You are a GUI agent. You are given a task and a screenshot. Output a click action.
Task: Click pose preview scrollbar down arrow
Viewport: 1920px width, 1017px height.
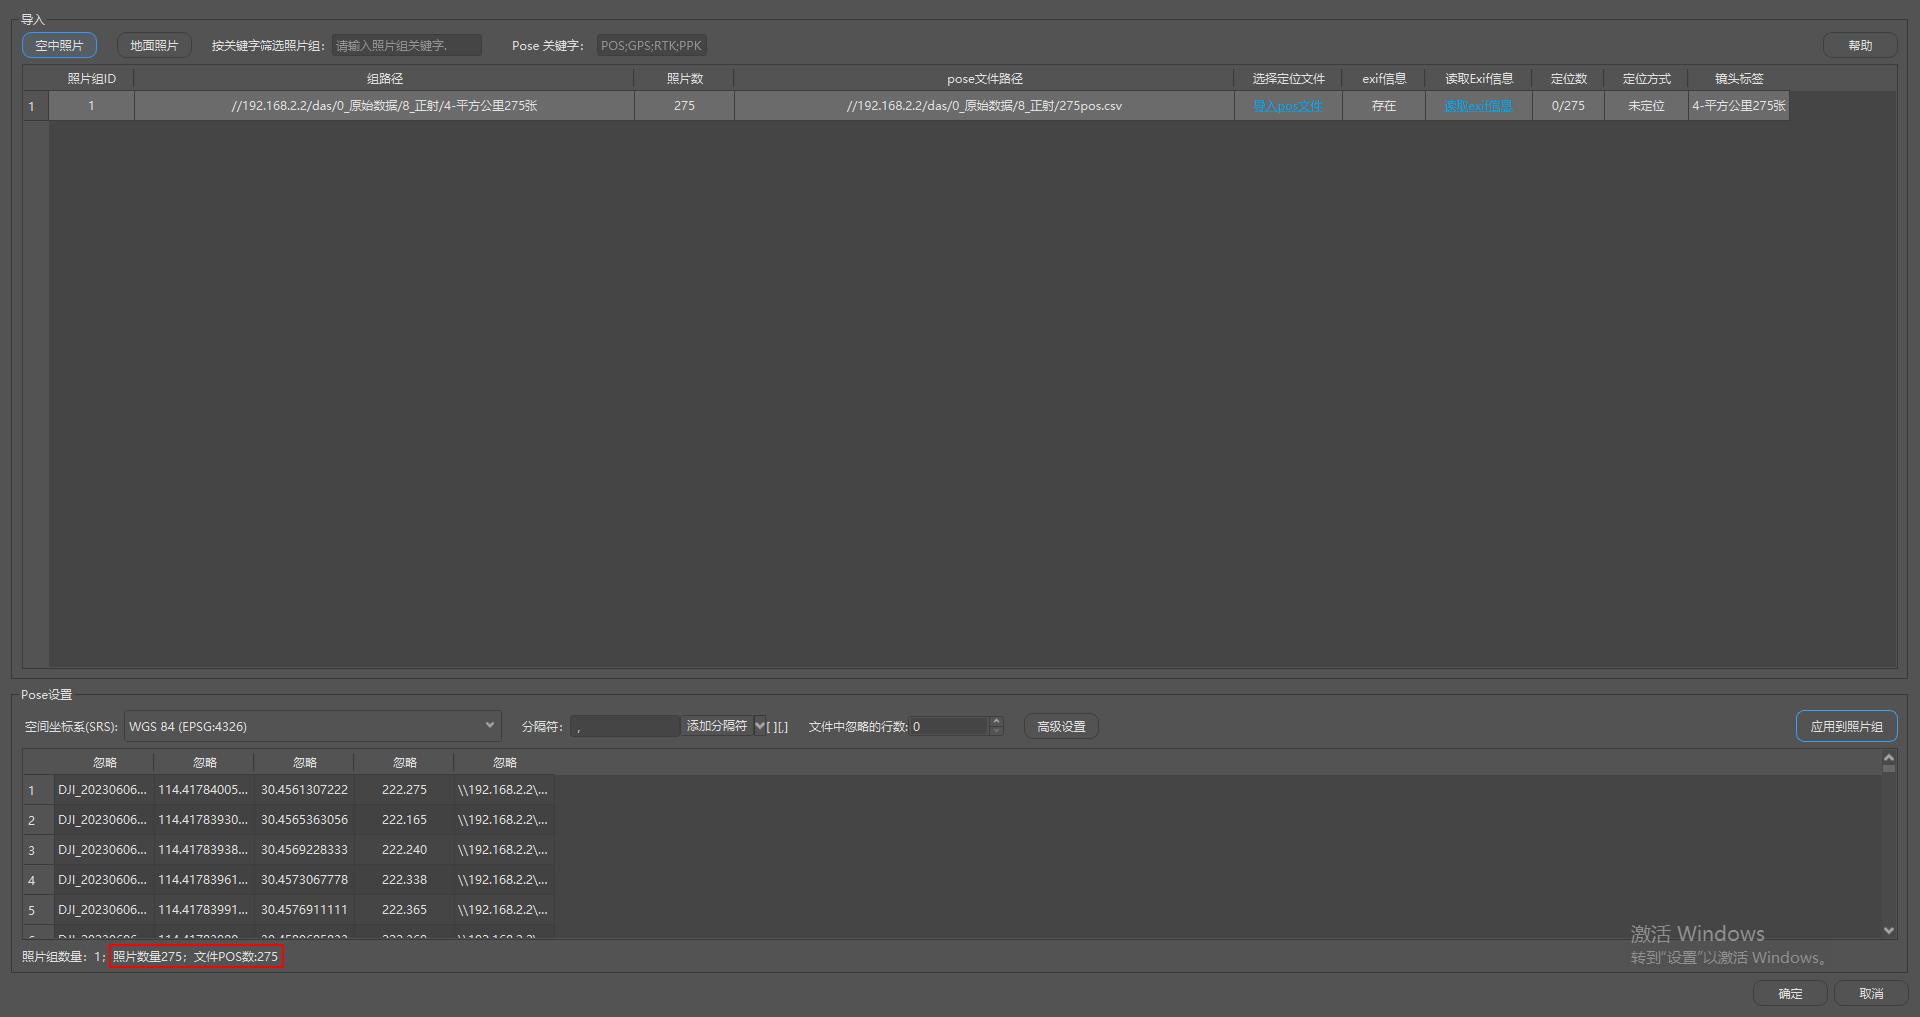tap(1889, 930)
